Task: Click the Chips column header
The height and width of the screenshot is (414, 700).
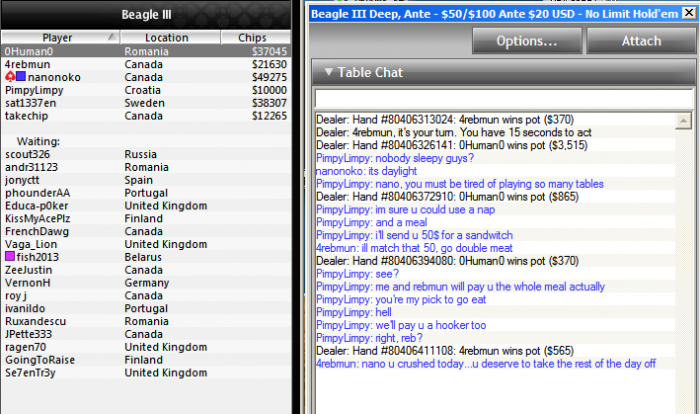Action: coord(255,38)
